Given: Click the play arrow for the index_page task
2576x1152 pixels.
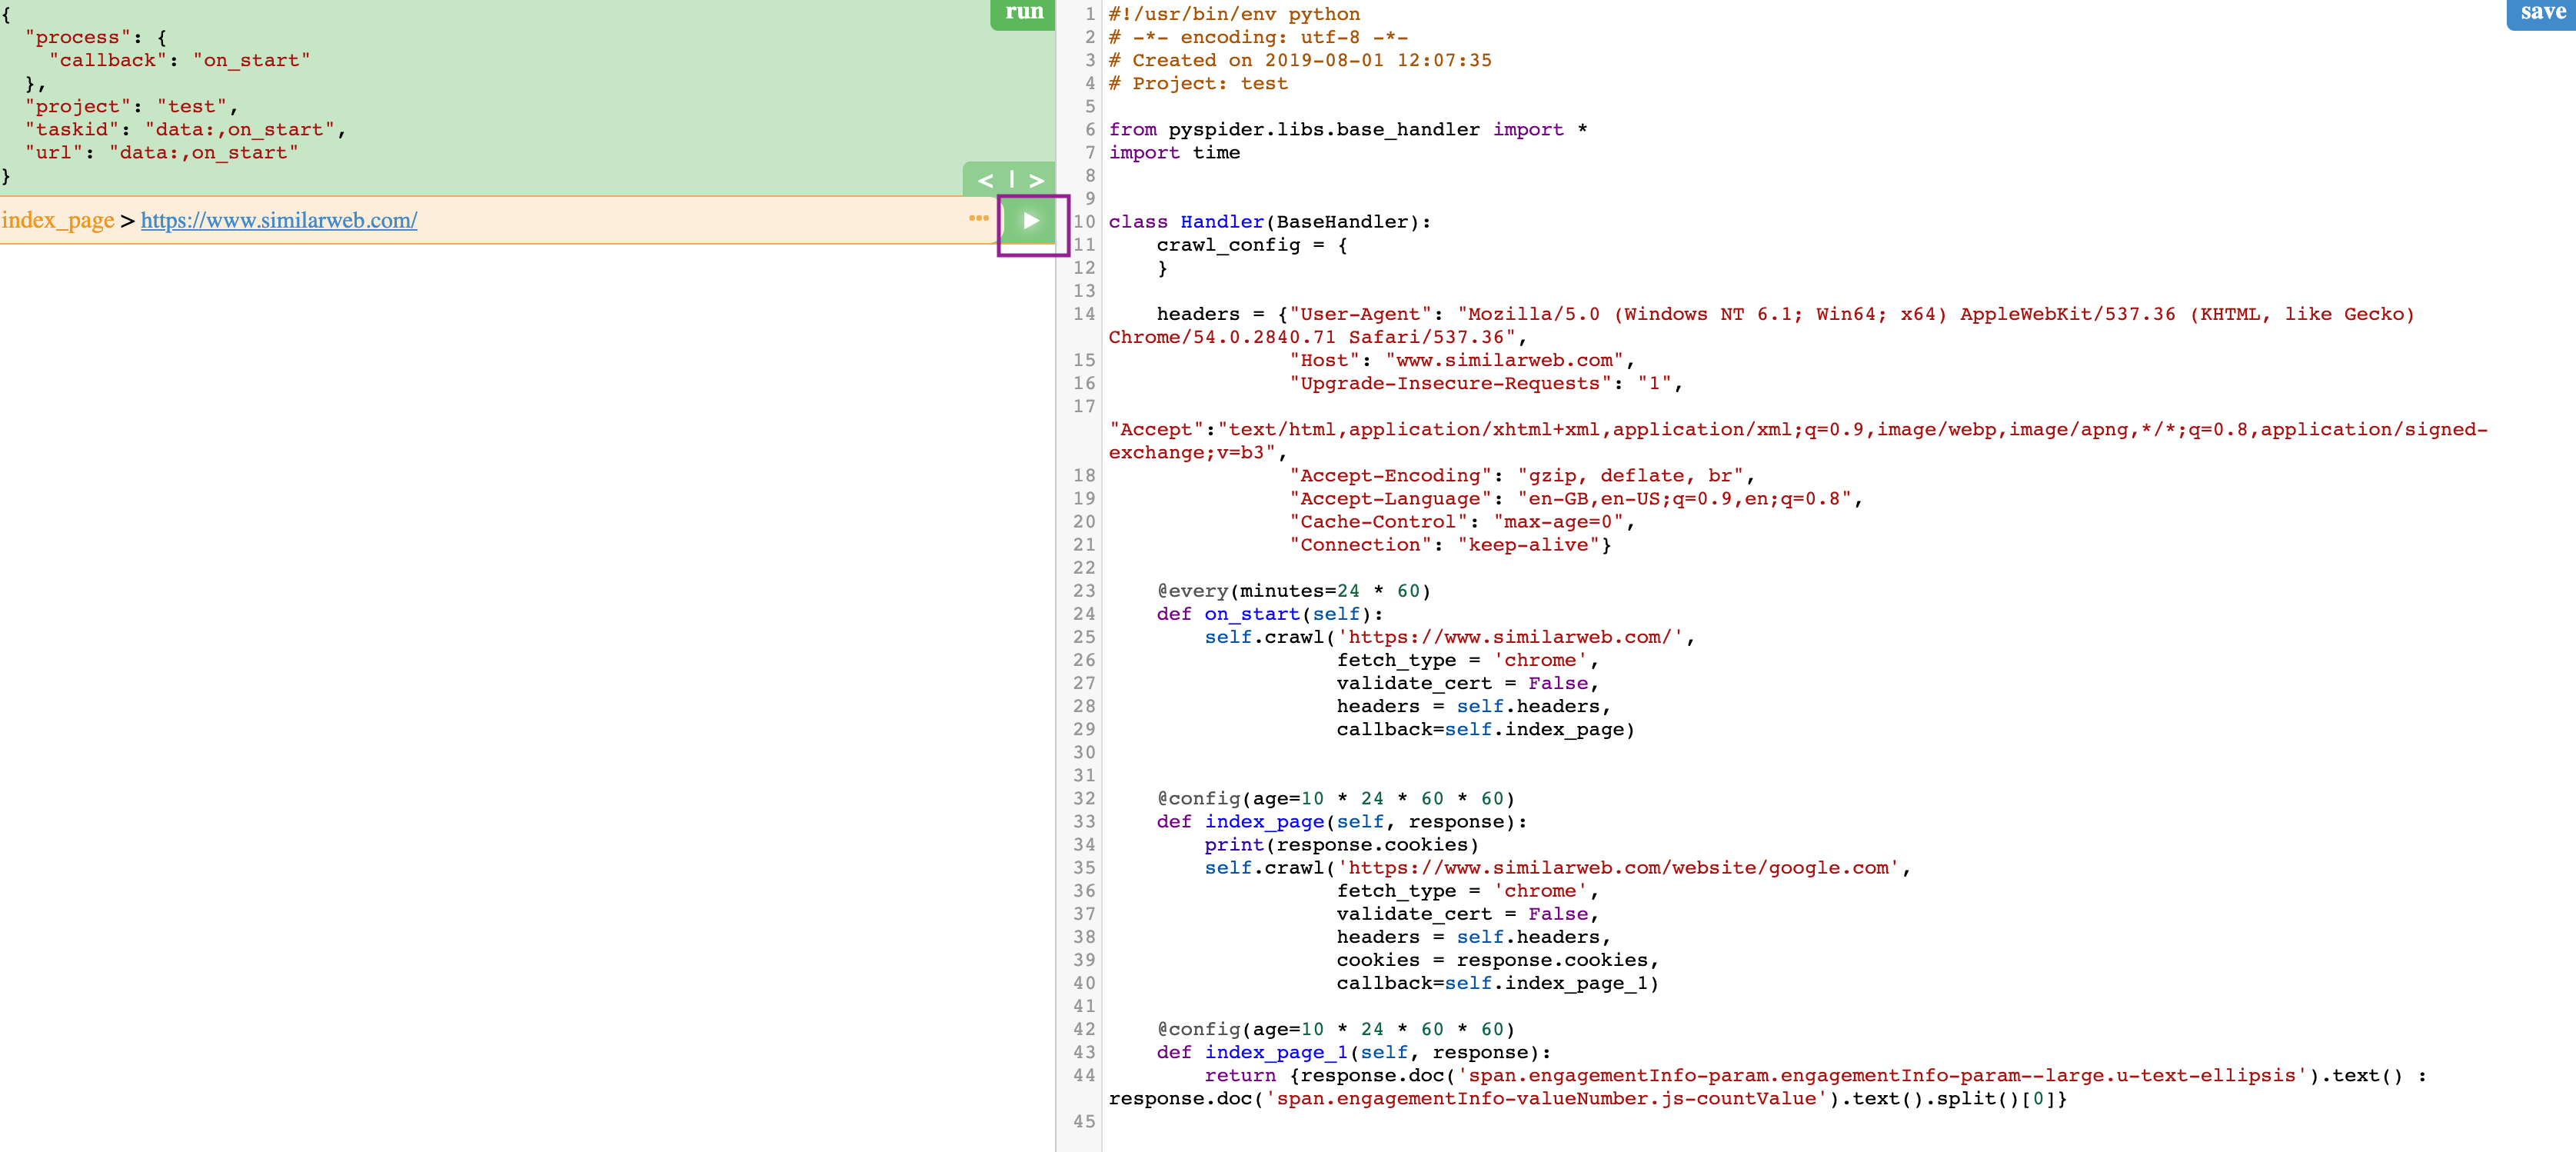Looking at the screenshot, I should tap(1030, 221).
